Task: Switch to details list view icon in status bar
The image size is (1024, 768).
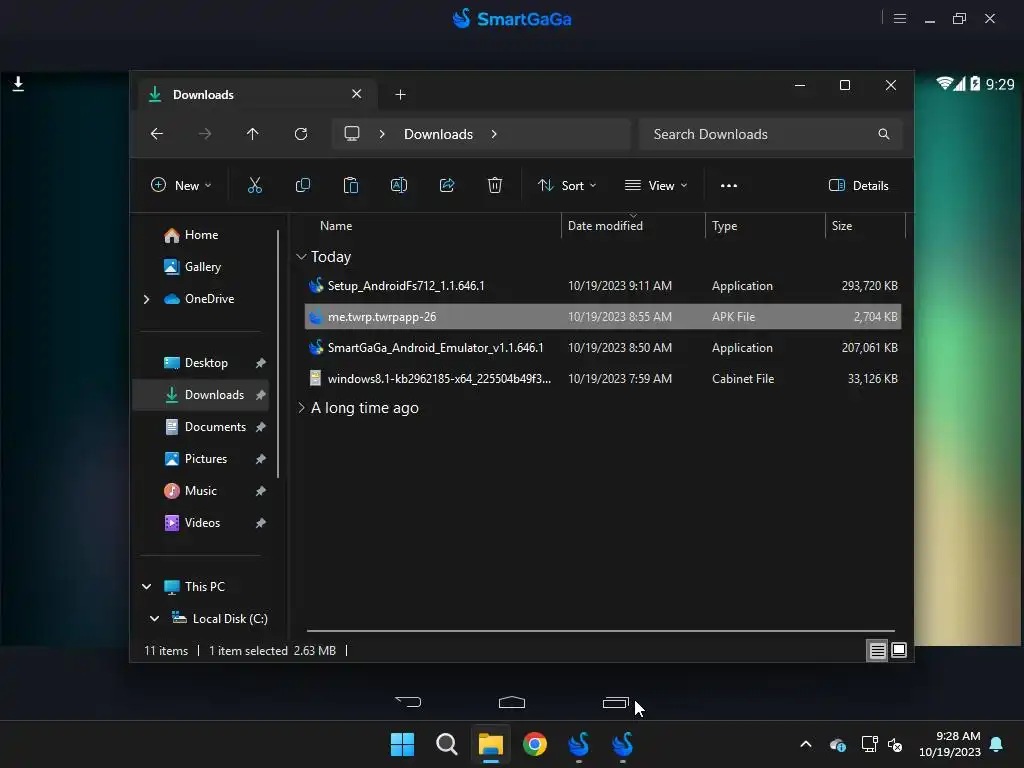Action: [877, 650]
